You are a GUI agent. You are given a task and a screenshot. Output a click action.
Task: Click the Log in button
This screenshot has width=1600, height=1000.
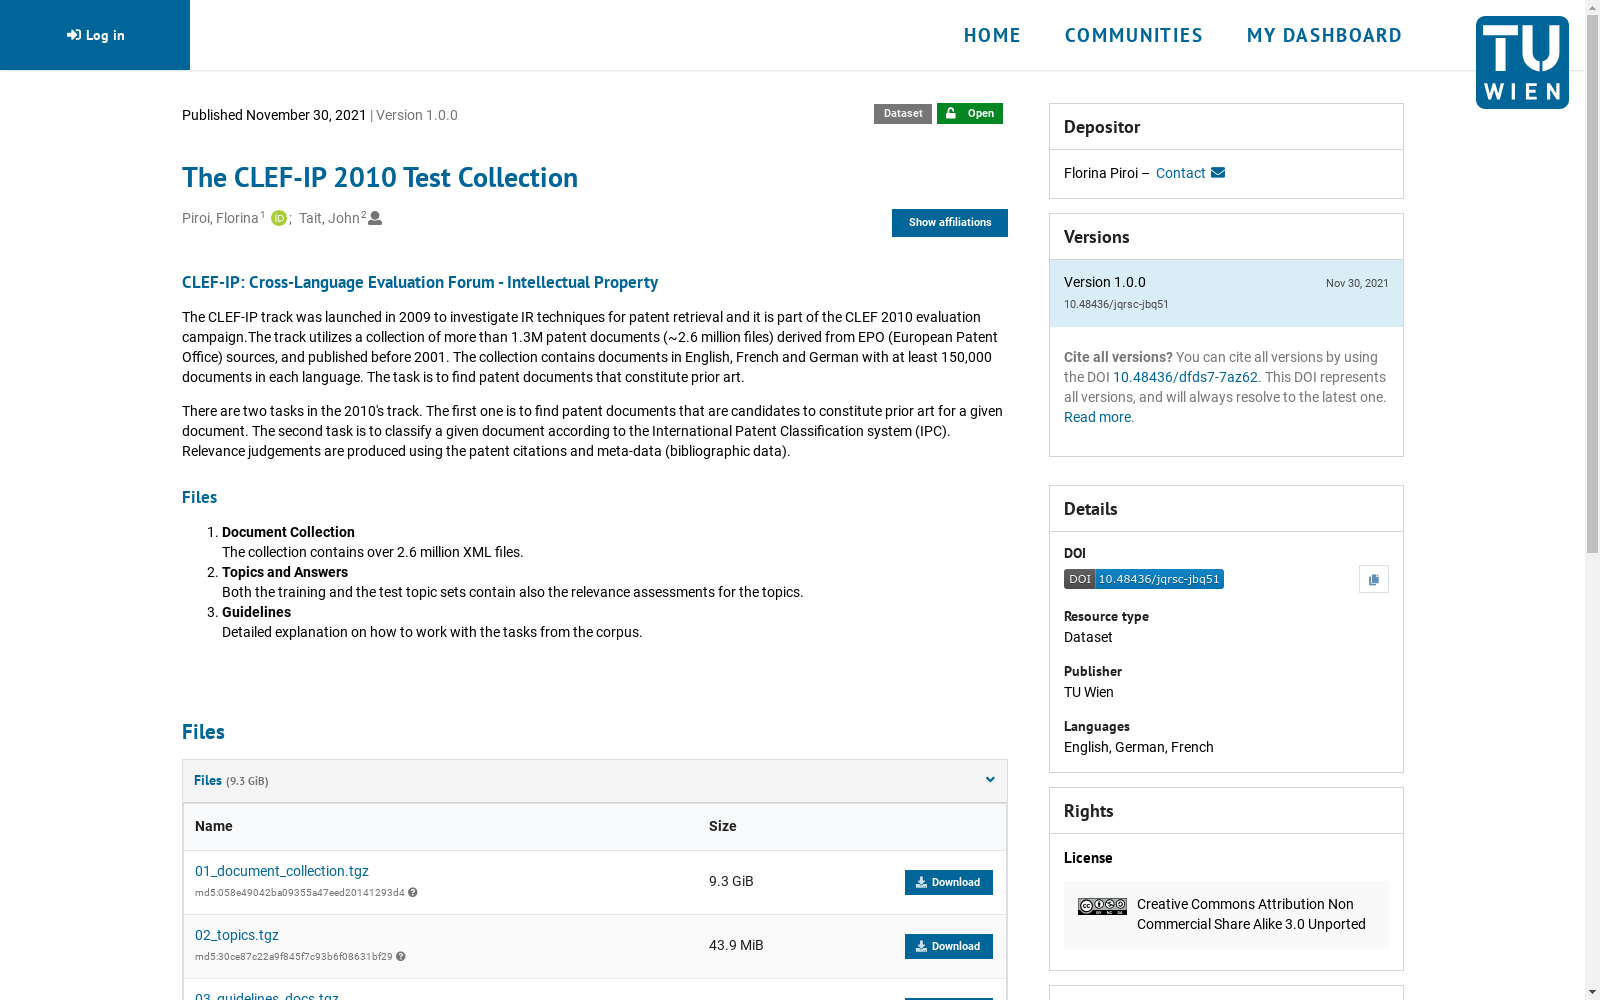click(95, 35)
